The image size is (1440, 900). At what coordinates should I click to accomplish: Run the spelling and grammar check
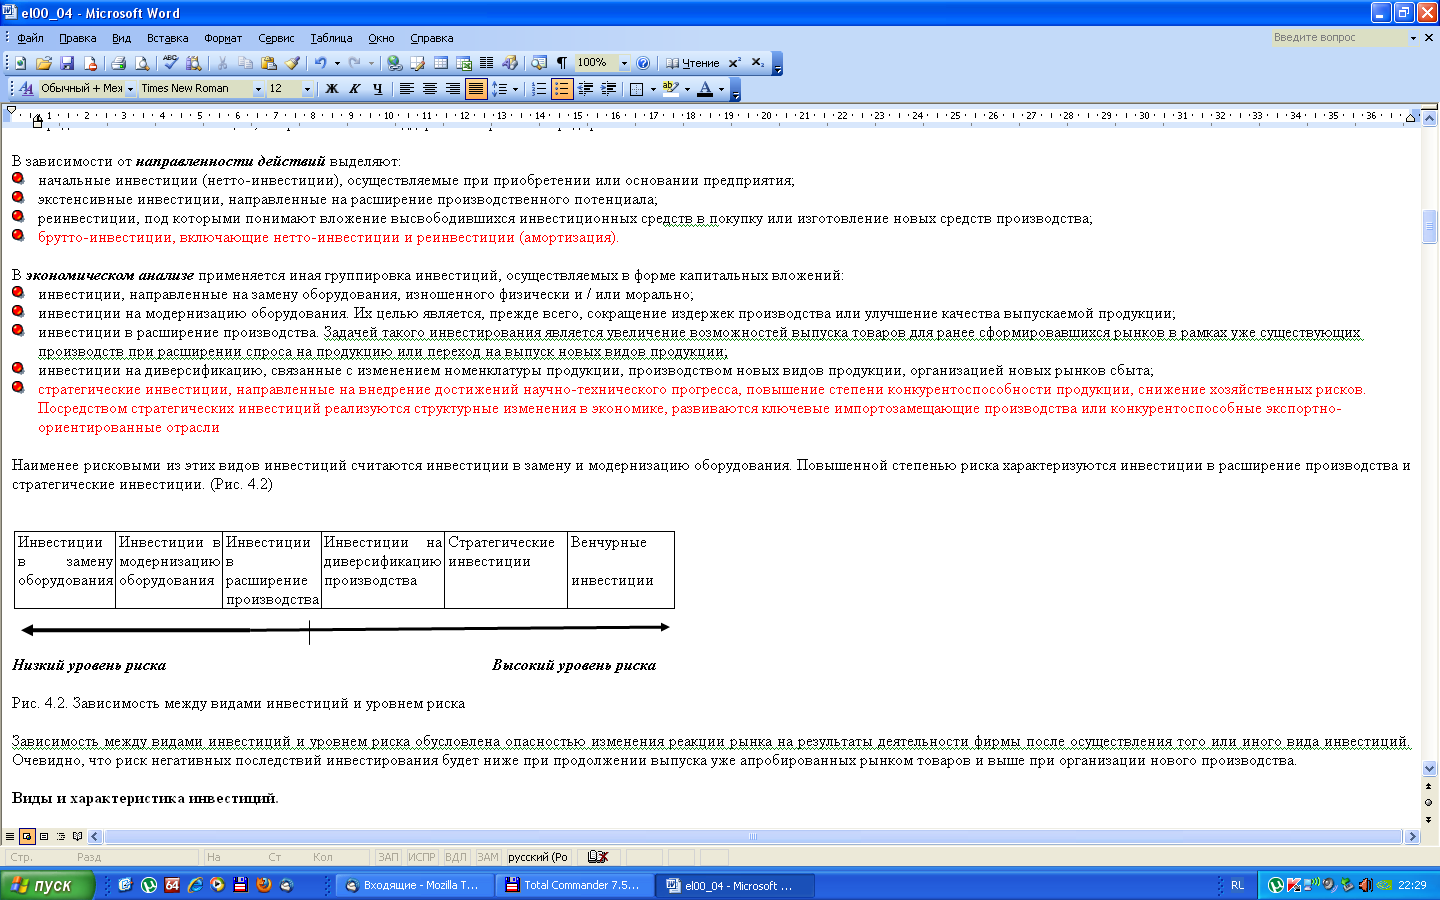click(170, 63)
